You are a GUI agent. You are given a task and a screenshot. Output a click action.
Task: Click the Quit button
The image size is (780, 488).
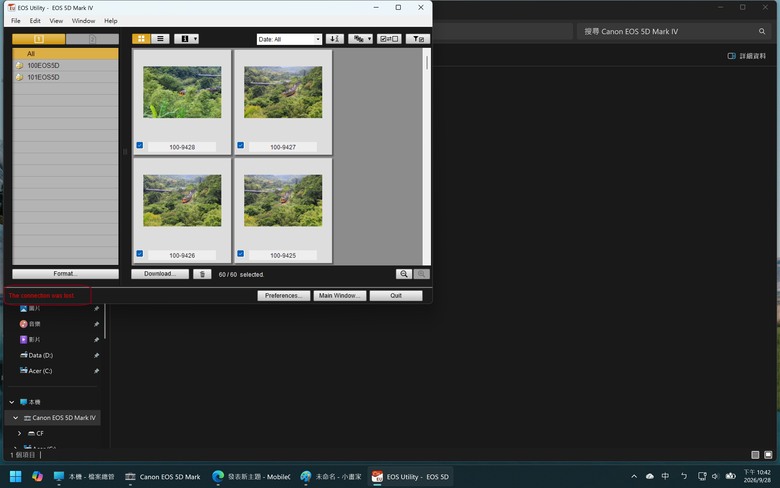coord(396,295)
